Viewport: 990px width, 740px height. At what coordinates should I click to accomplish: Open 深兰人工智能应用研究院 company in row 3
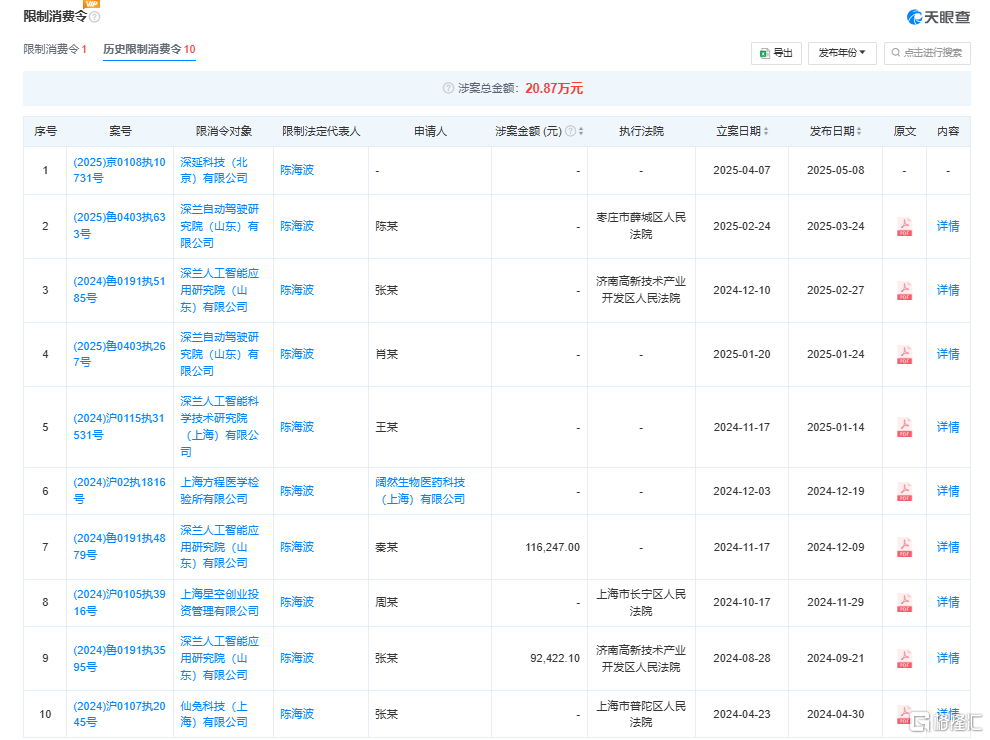coord(220,290)
